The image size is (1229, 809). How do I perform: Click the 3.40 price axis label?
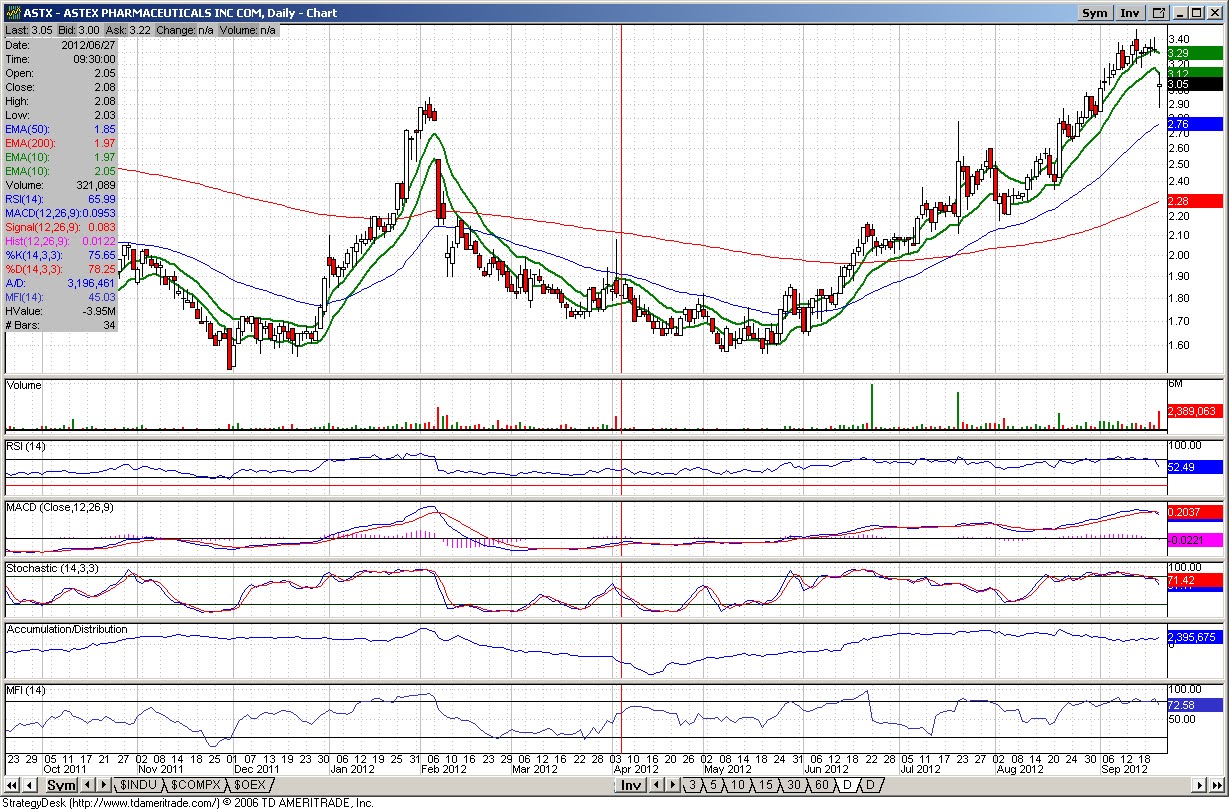click(1177, 39)
